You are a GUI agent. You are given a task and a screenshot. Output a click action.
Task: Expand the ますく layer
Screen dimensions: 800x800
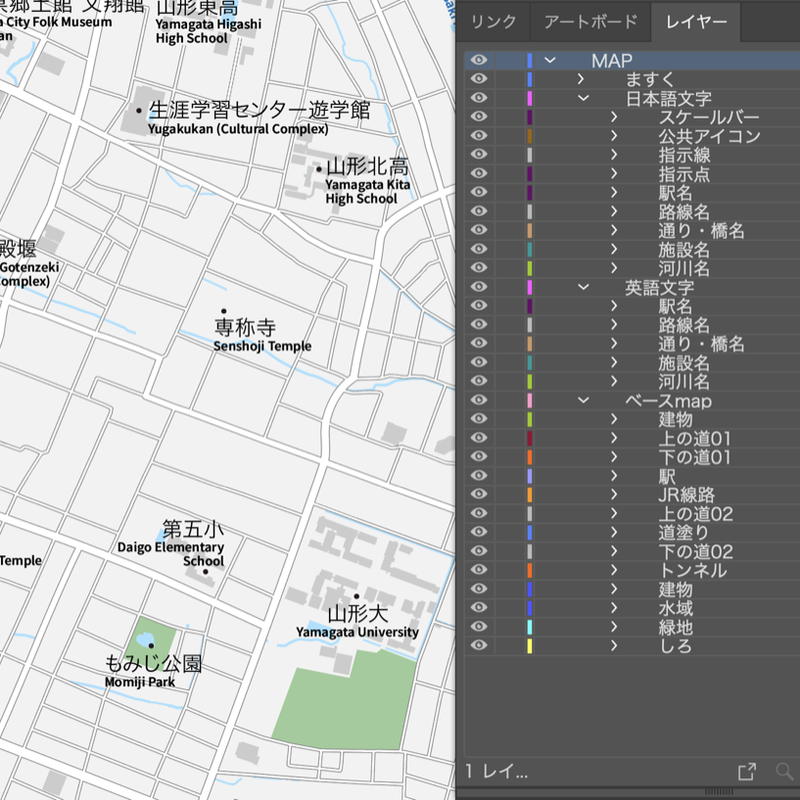coord(580,78)
